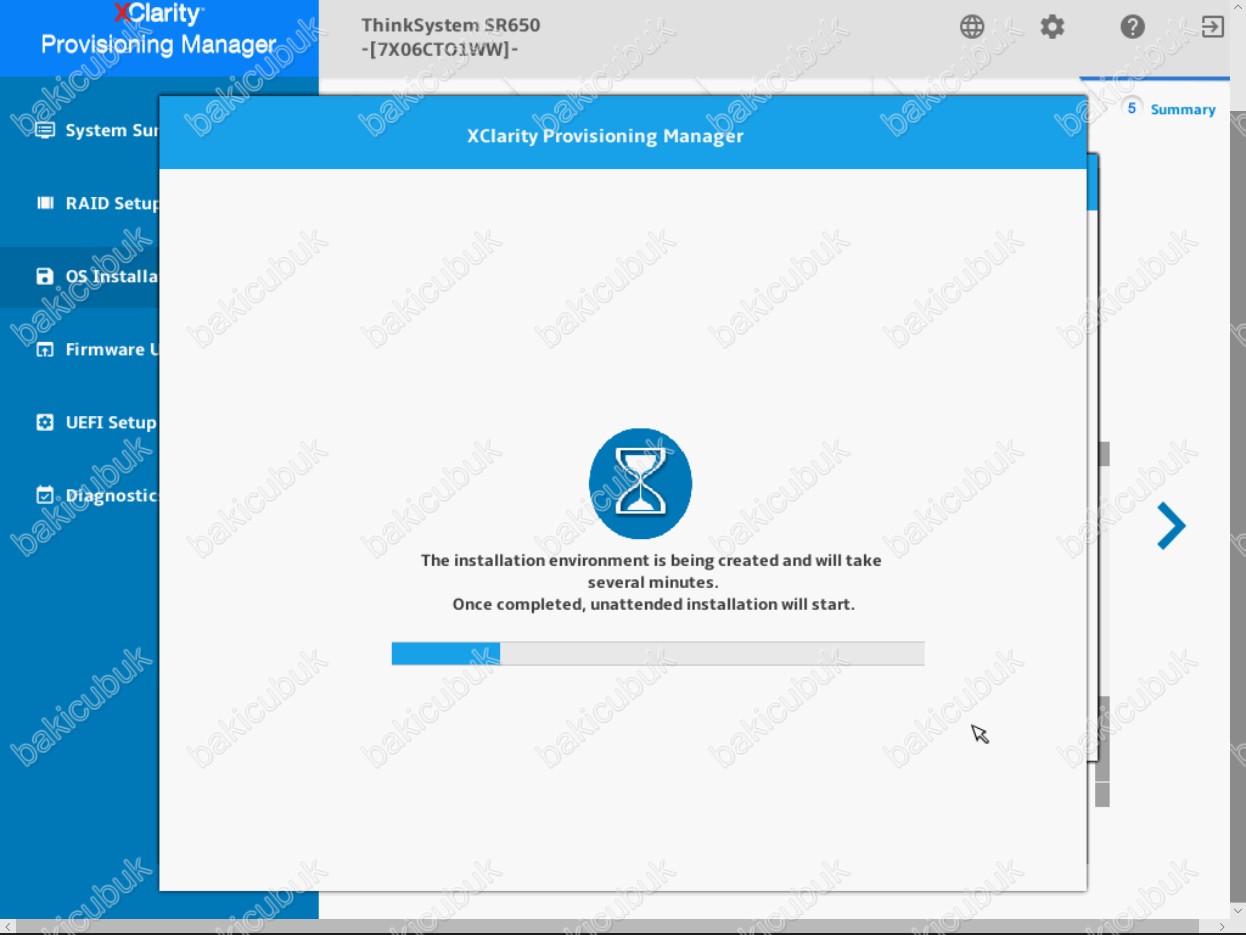Click the dialog title XClarity Provisioning Manager

point(605,136)
